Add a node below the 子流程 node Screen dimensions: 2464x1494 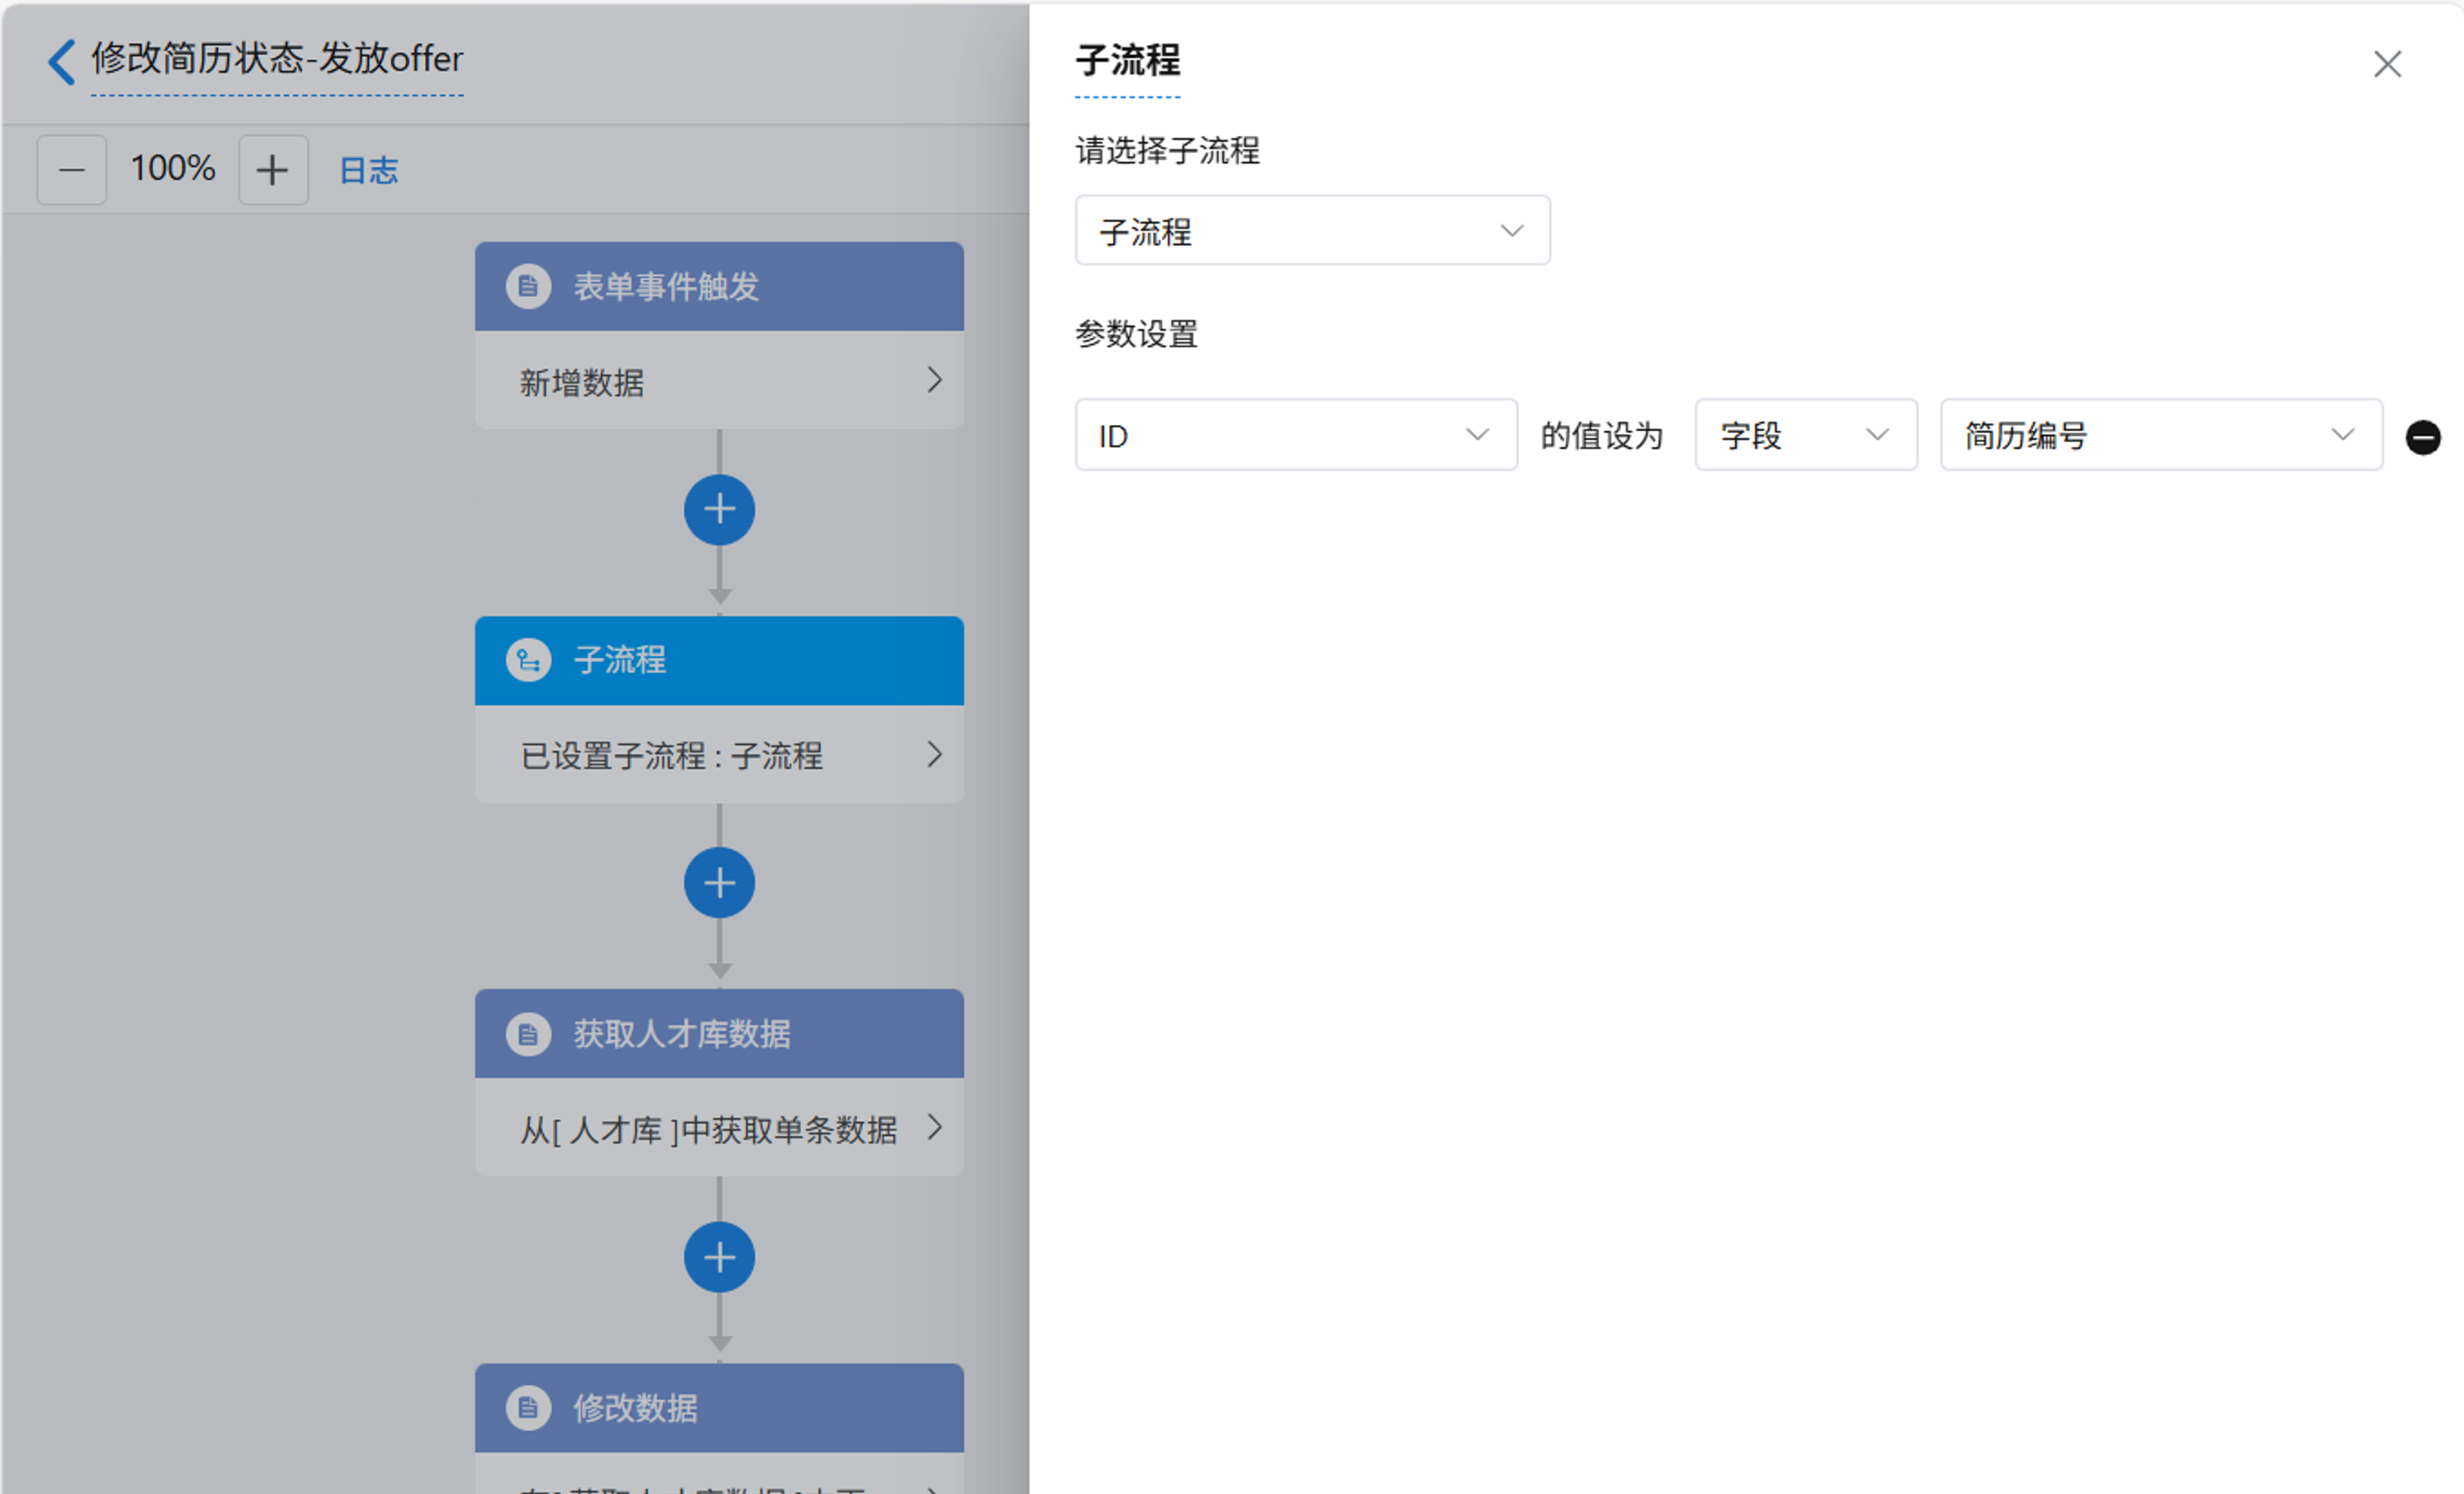(719, 883)
